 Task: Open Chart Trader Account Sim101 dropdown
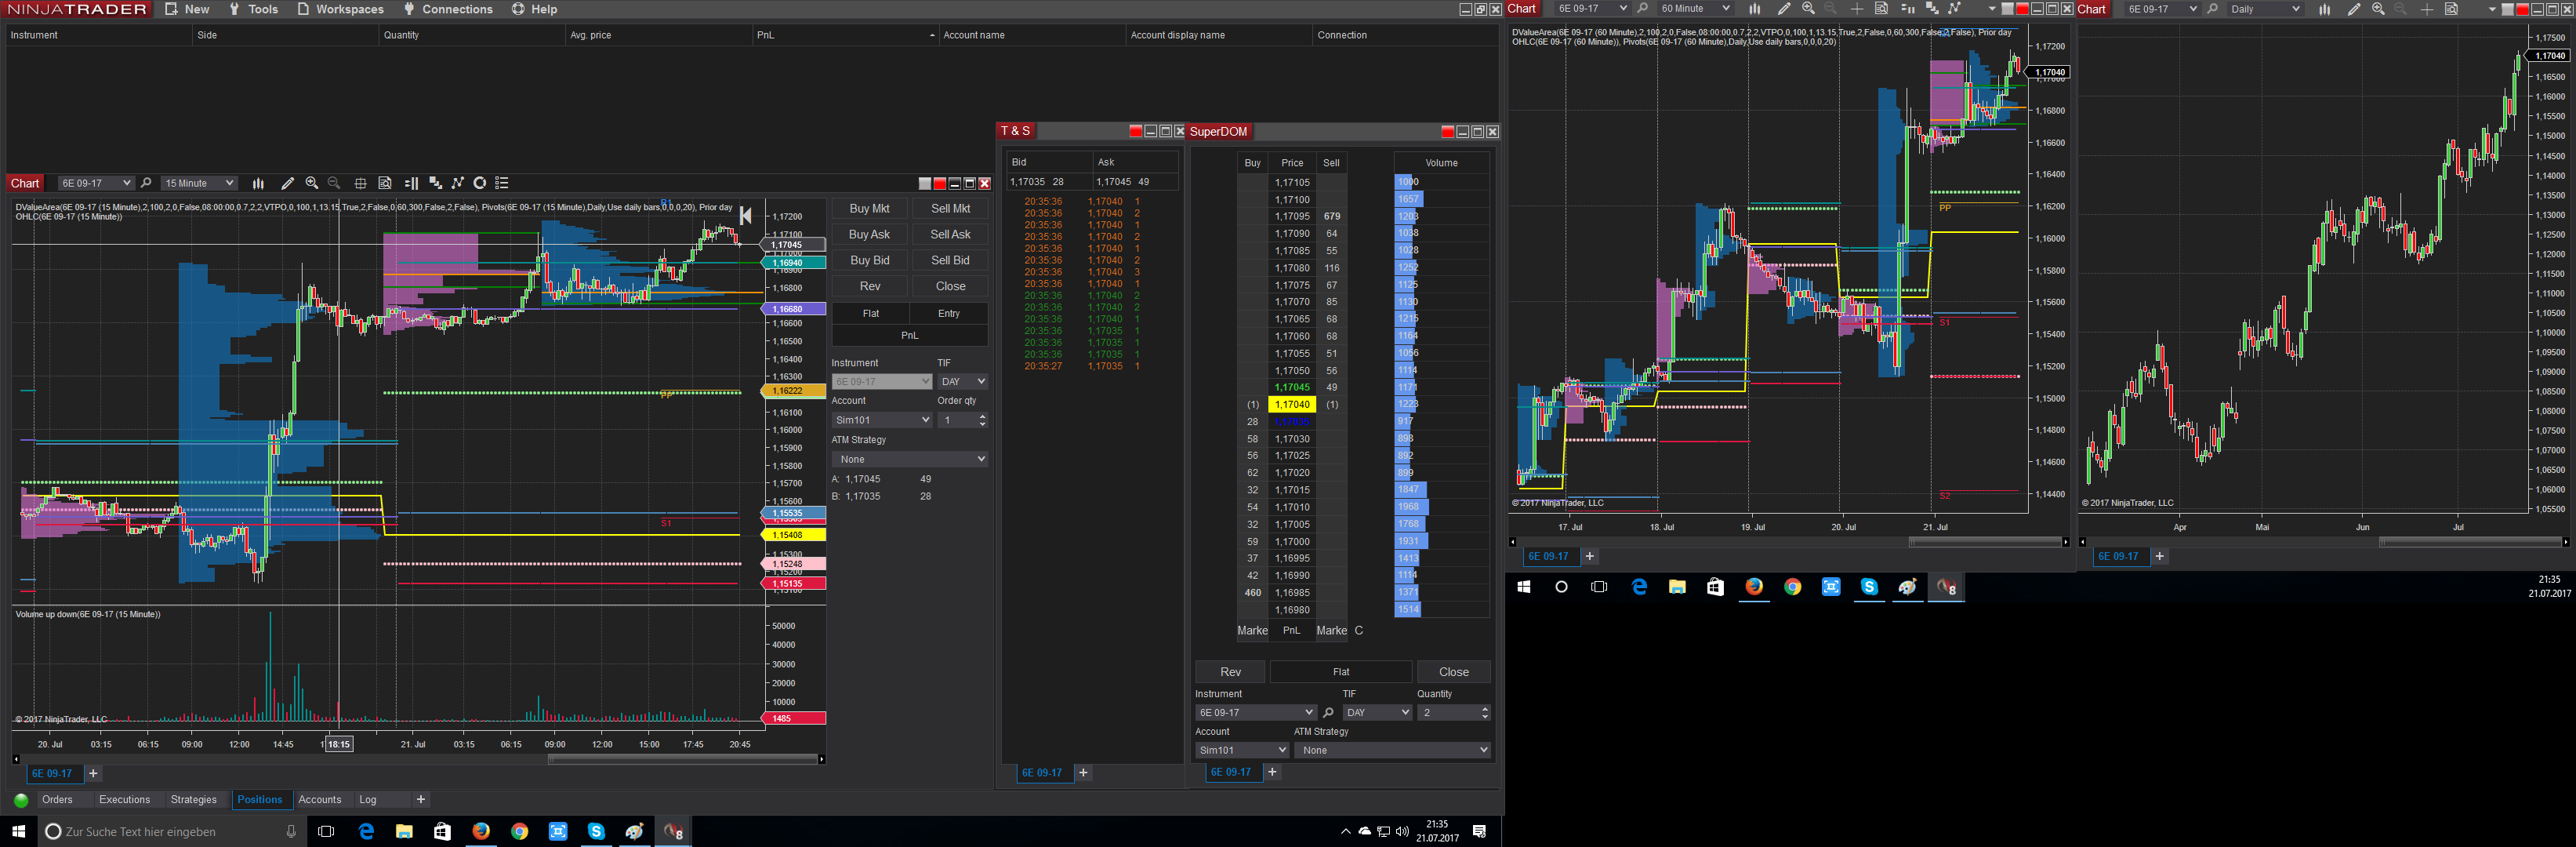point(882,420)
